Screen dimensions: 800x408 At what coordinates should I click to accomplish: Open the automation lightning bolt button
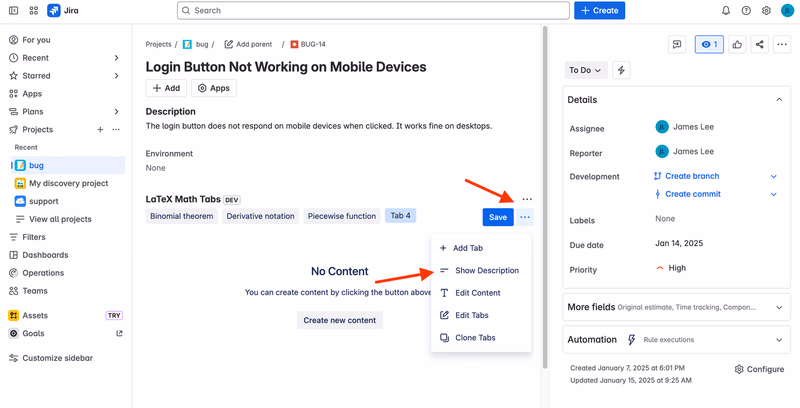click(621, 70)
